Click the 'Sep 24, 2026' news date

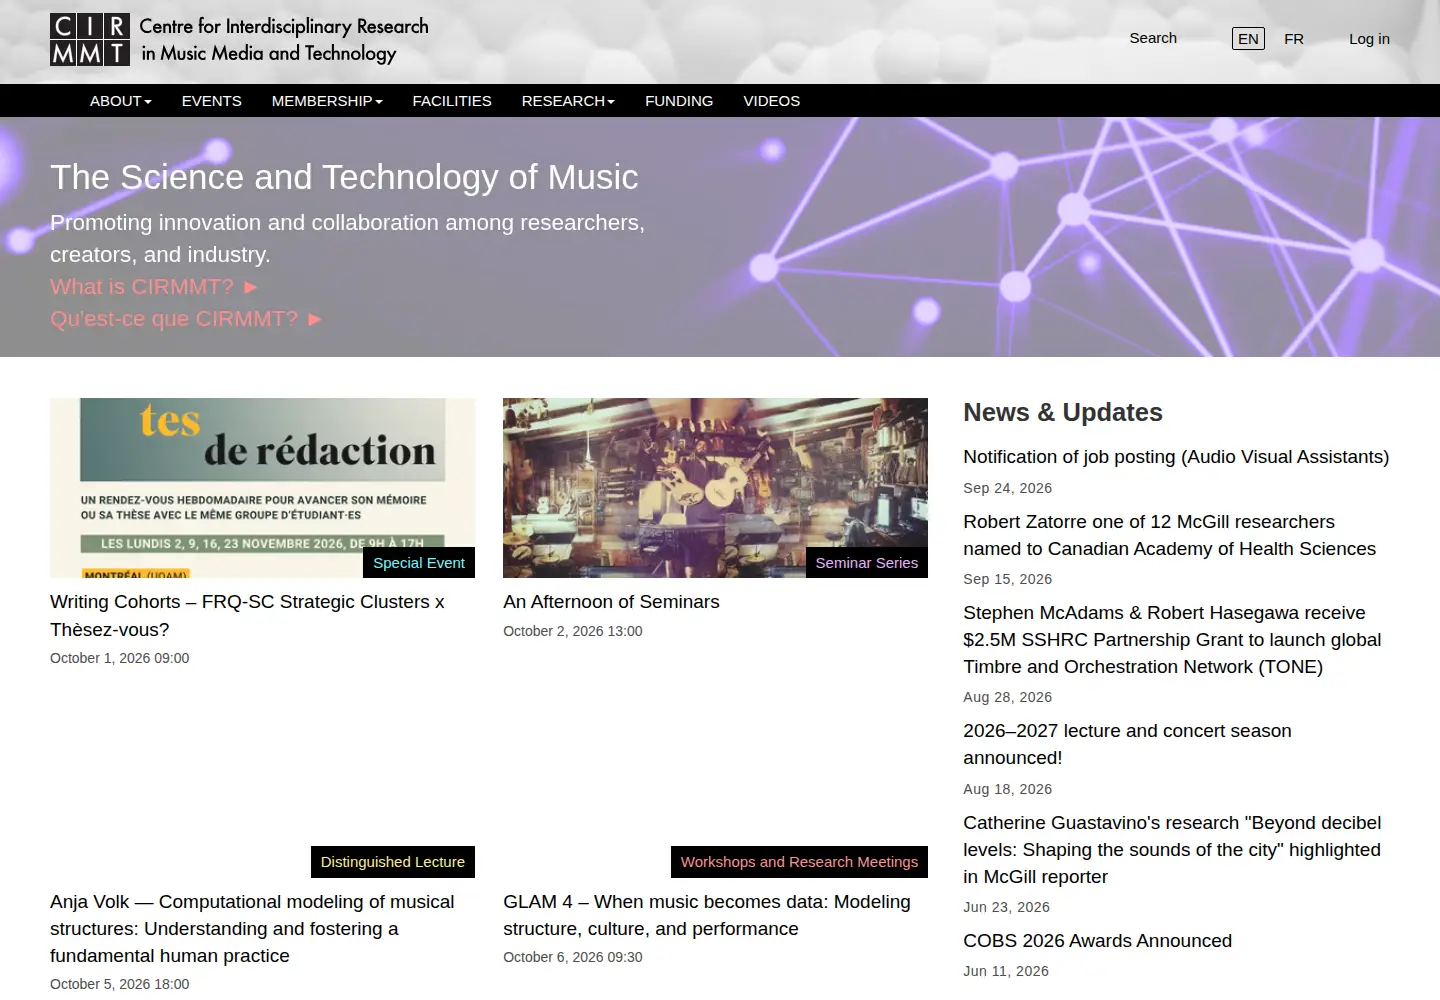1007,488
